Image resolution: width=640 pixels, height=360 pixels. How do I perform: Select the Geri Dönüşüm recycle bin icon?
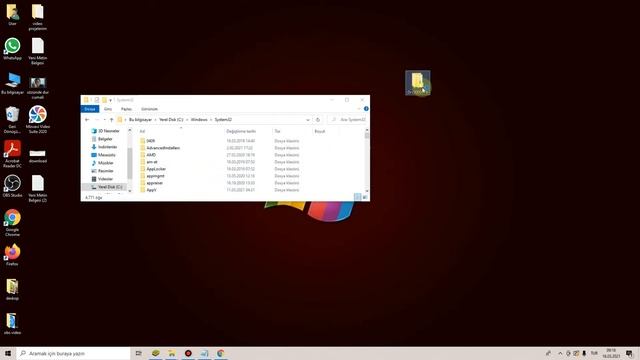click(12, 120)
